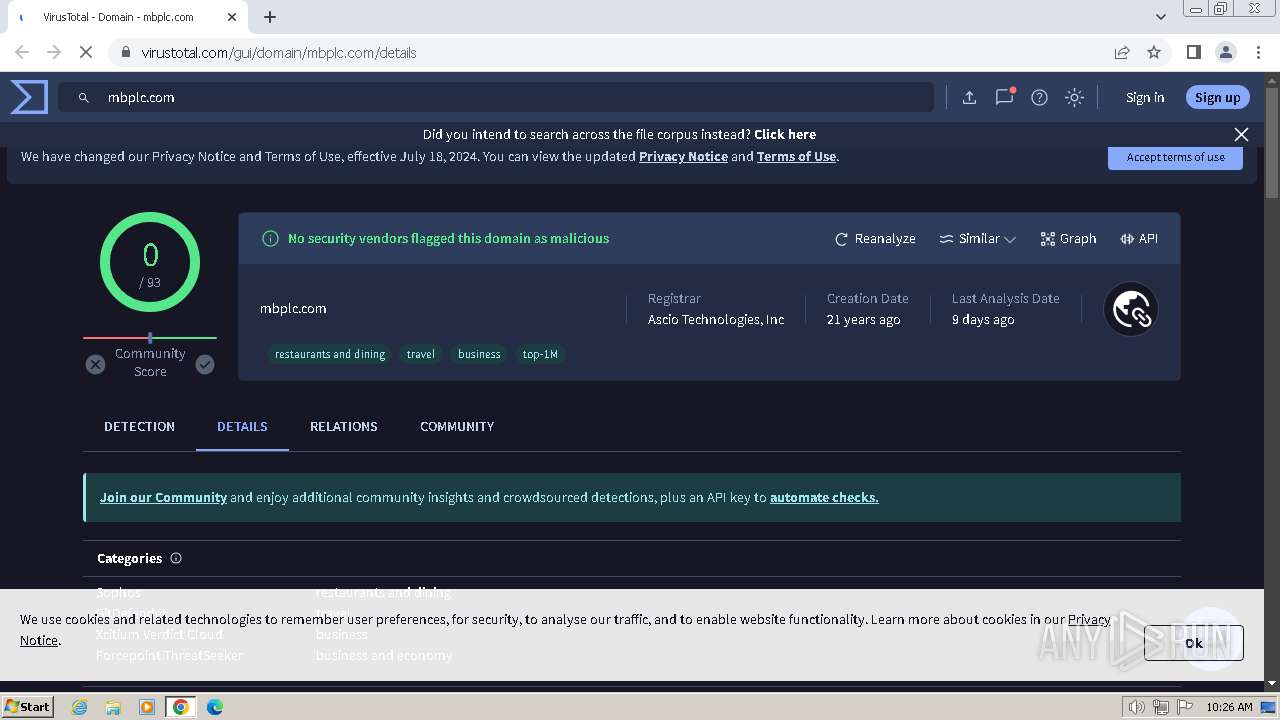The image size is (1280, 720).
Task: Open Microsoft Edge from the taskbar
Action: tap(214, 707)
